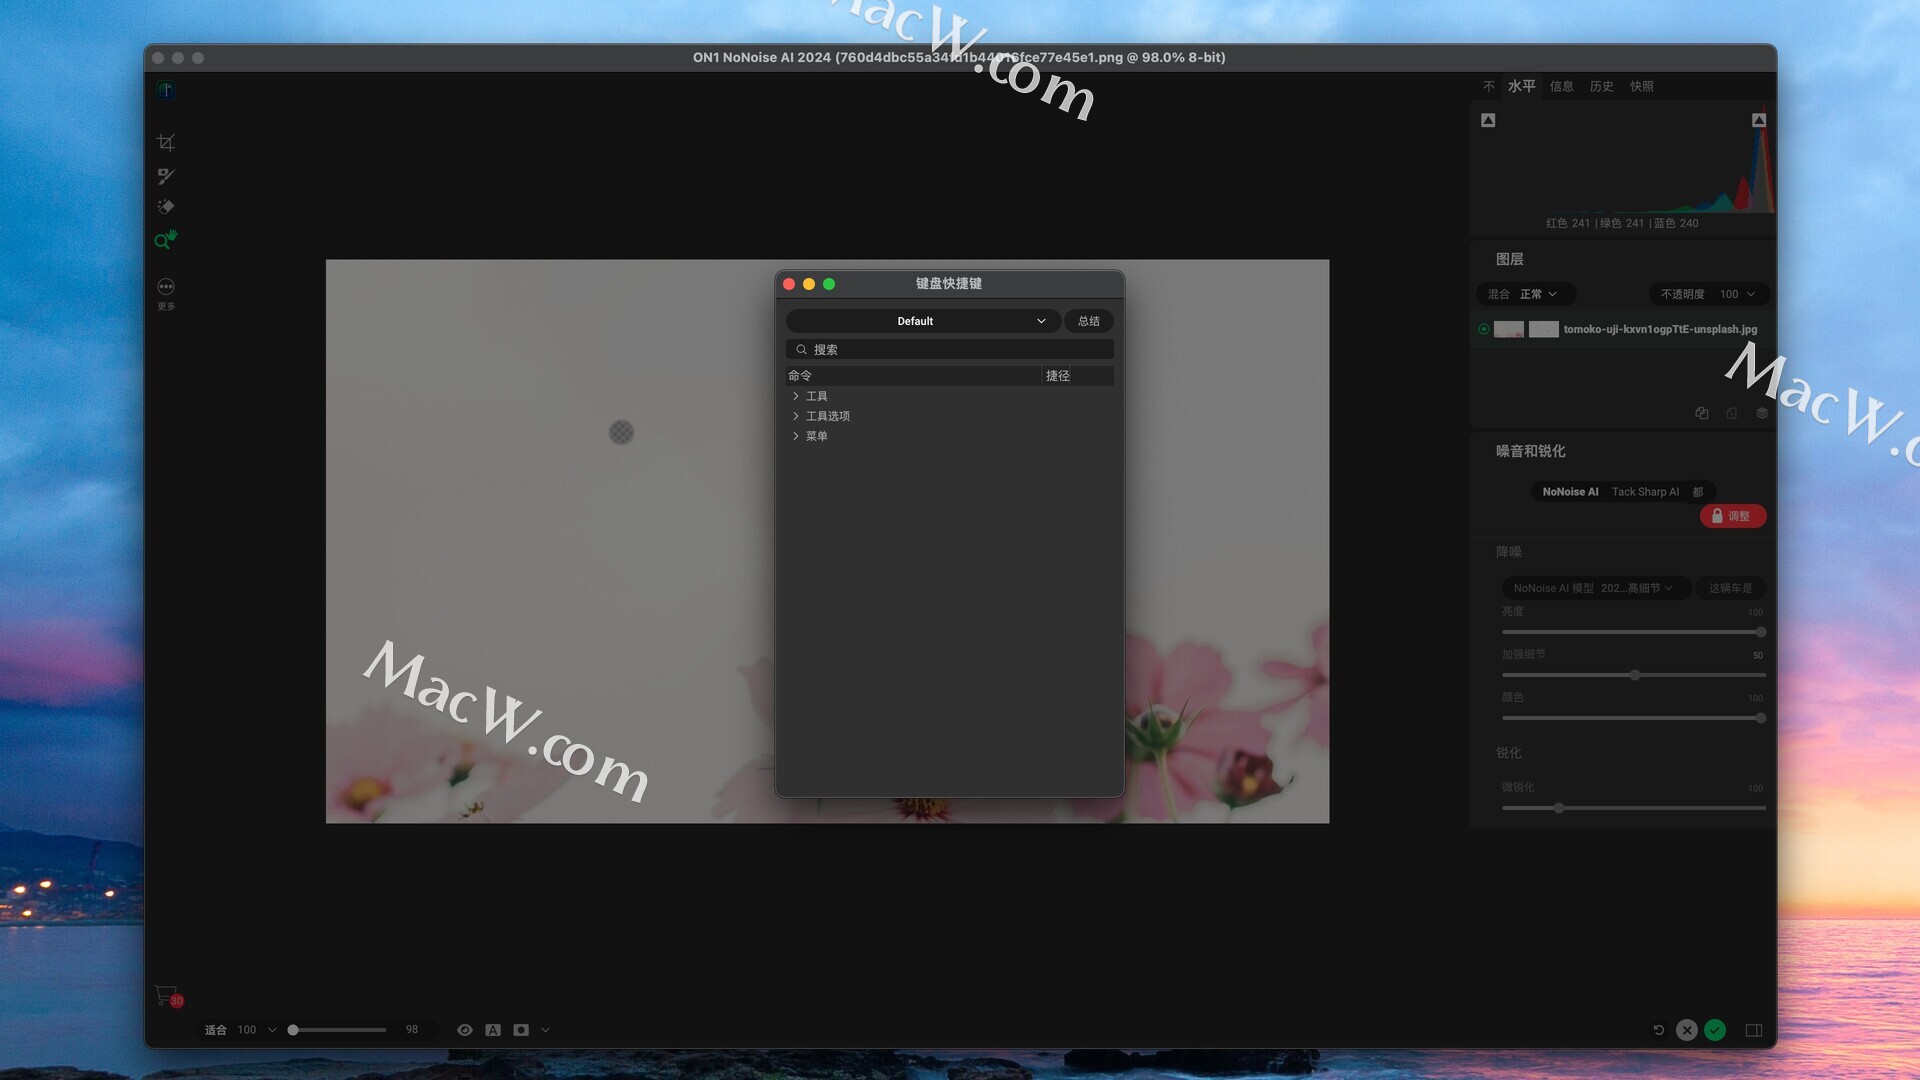Open the shopping cart icon with badge 30
Screen dimensions: 1920x1080
(x=168, y=996)
